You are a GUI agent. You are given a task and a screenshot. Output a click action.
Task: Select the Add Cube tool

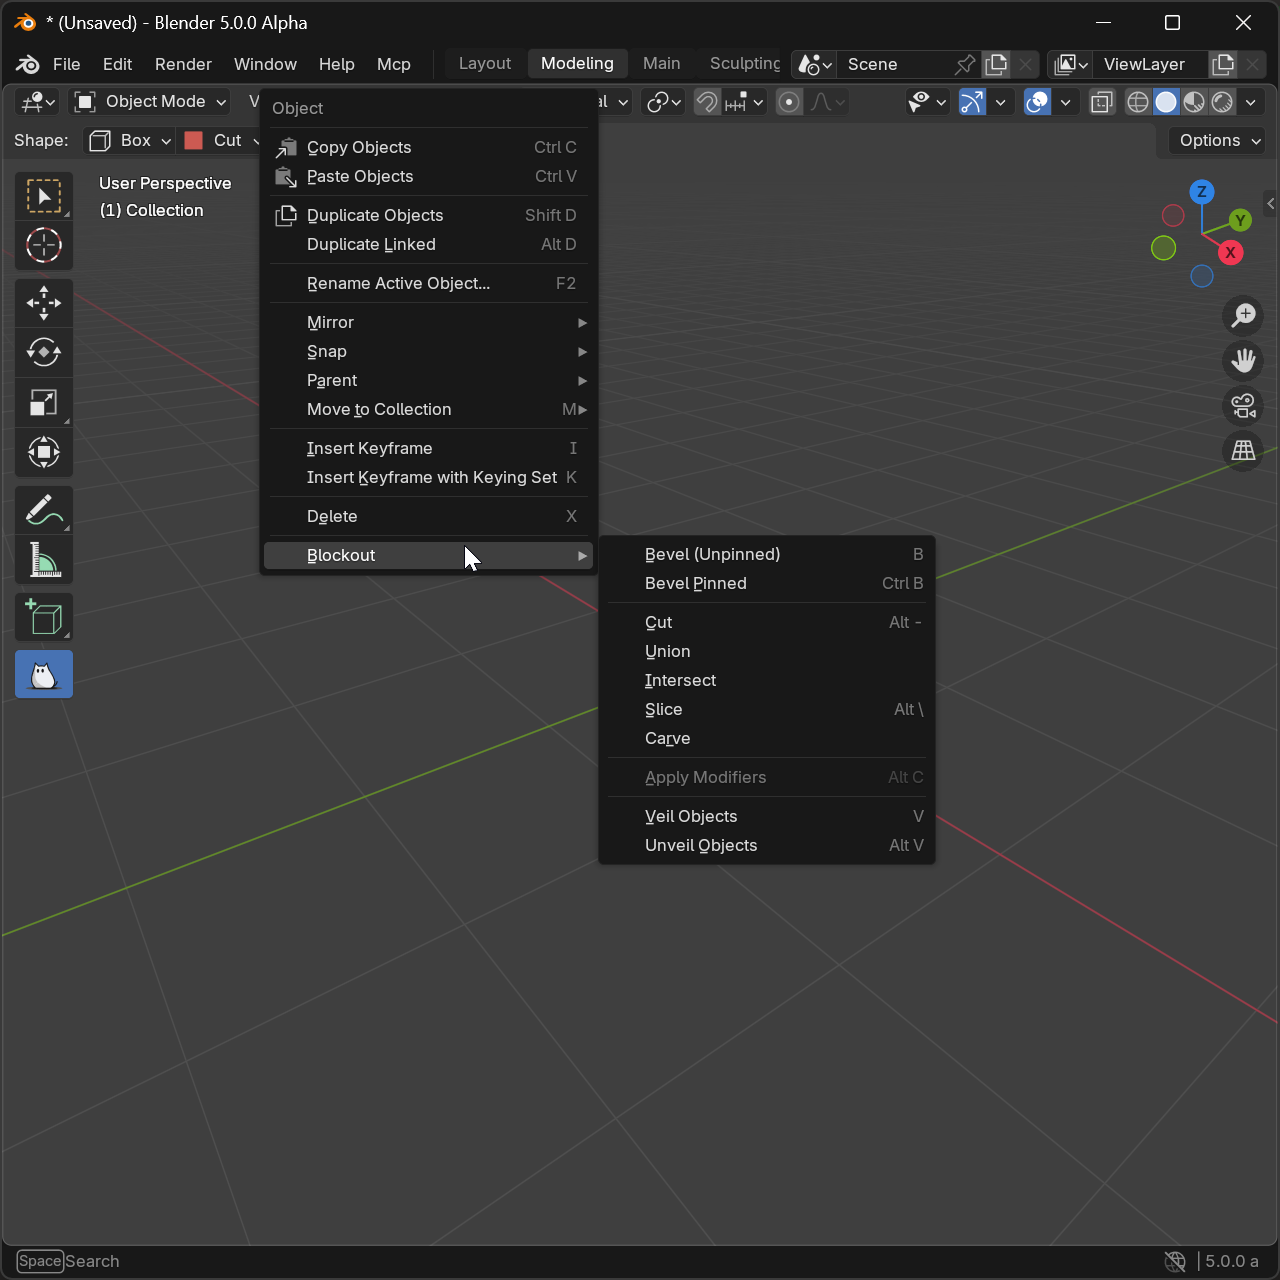(44, 618)
